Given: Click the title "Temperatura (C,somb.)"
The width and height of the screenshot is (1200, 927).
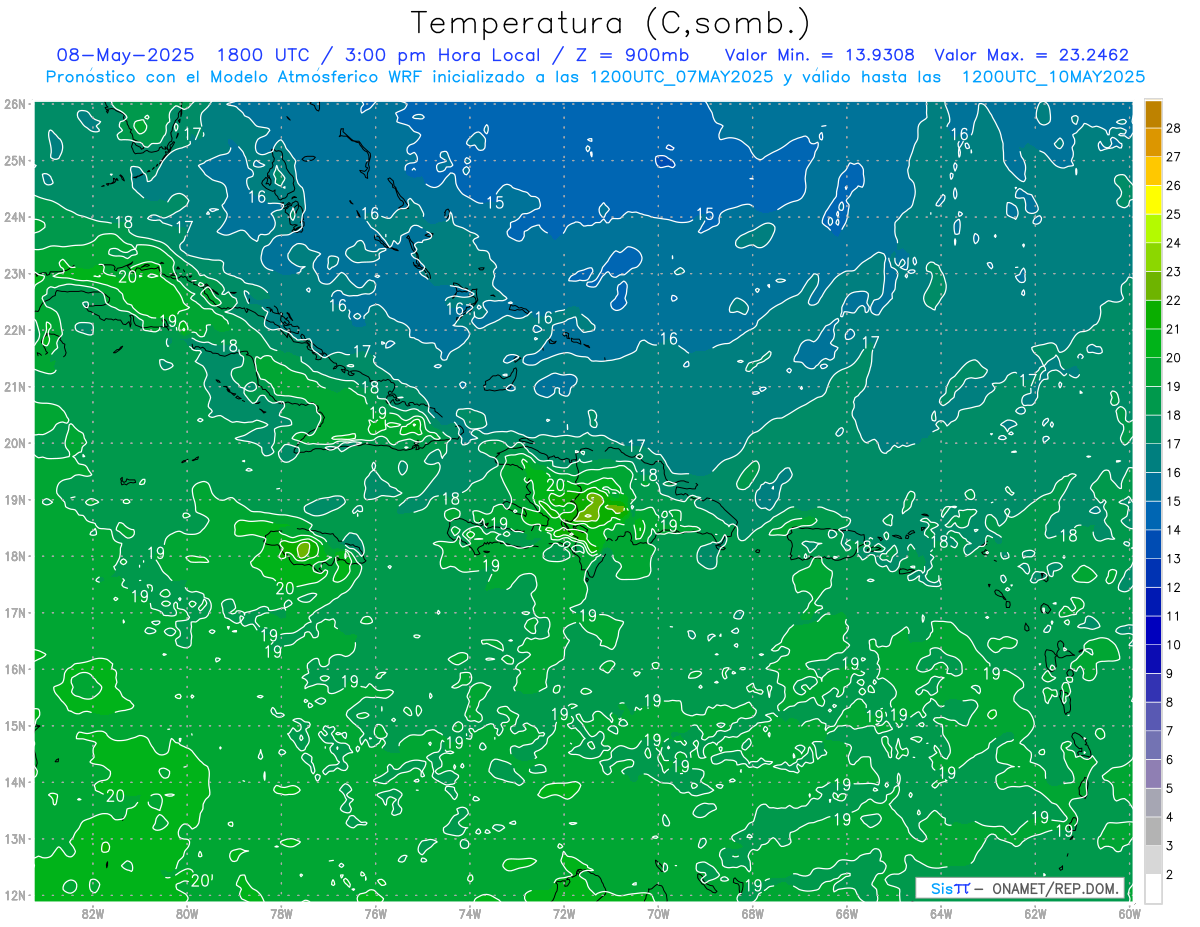Looking at the screenshot, I should [610, 22].
